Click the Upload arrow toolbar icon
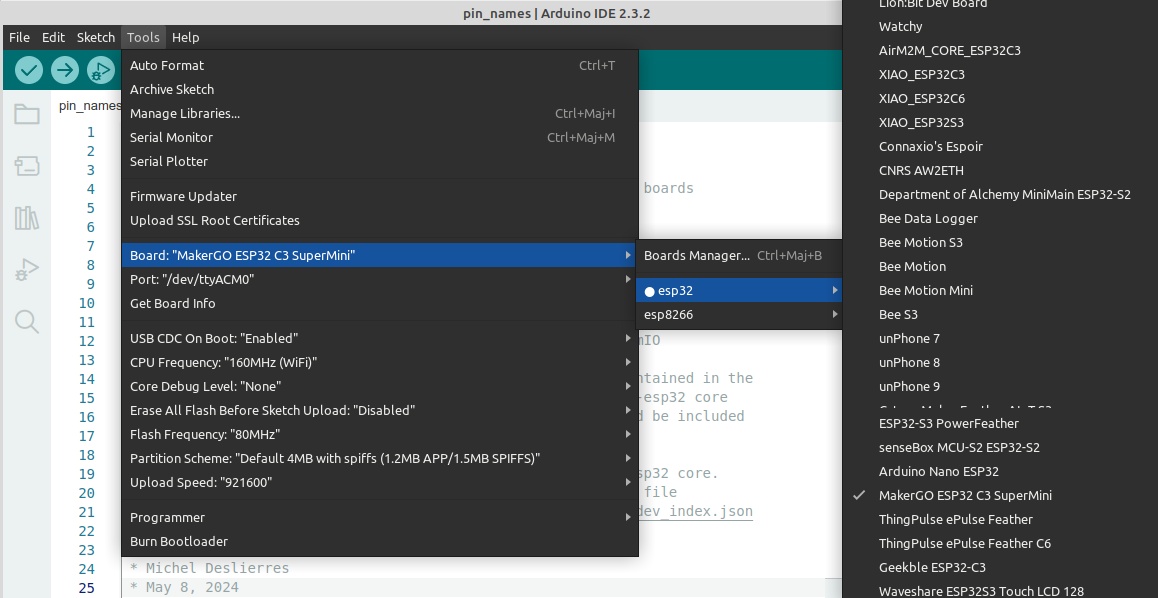 pyautogui.click(x=65, y=70)
